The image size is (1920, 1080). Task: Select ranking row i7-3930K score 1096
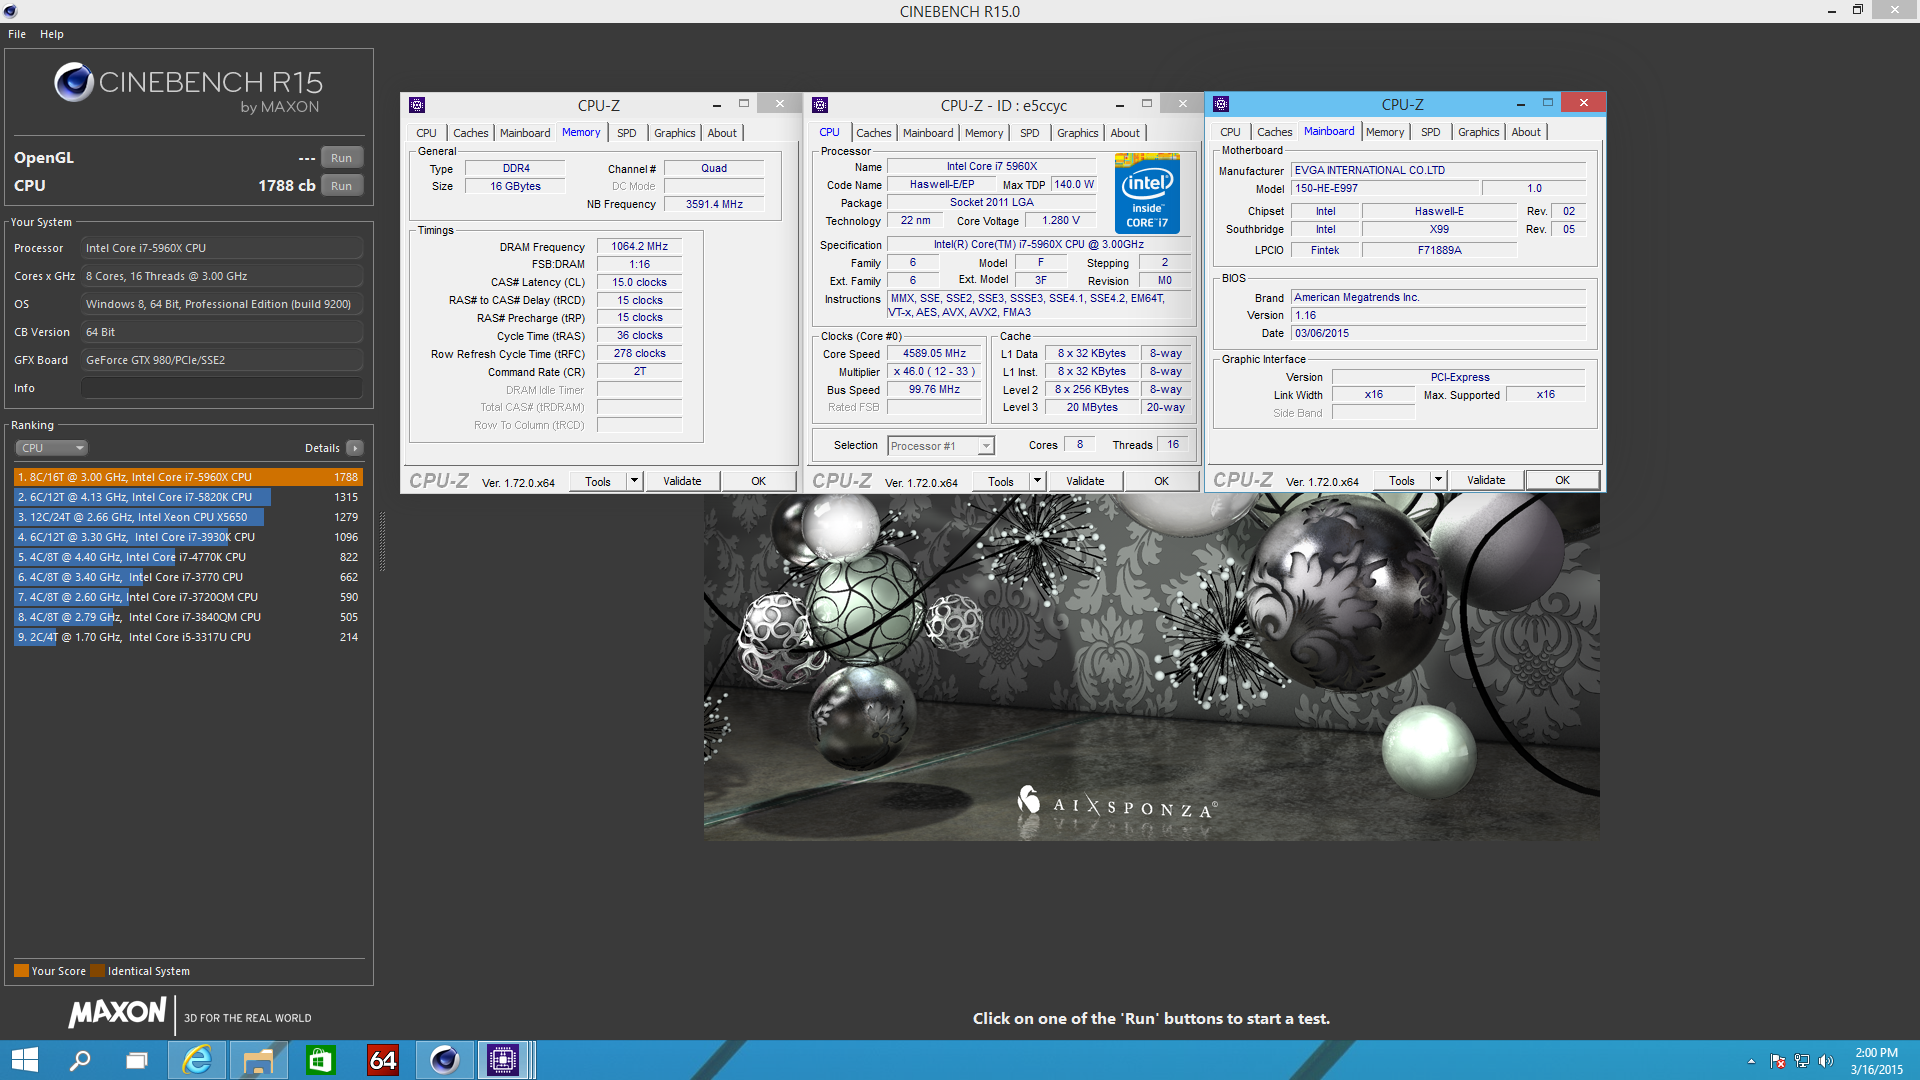pyautogui.click(x=188, y=537)
